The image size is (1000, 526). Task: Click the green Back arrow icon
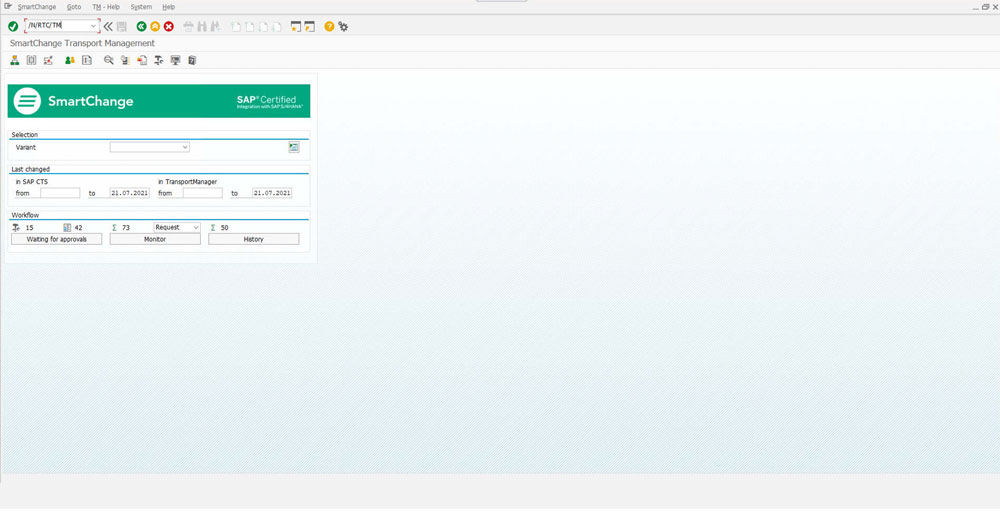(142, 26)
